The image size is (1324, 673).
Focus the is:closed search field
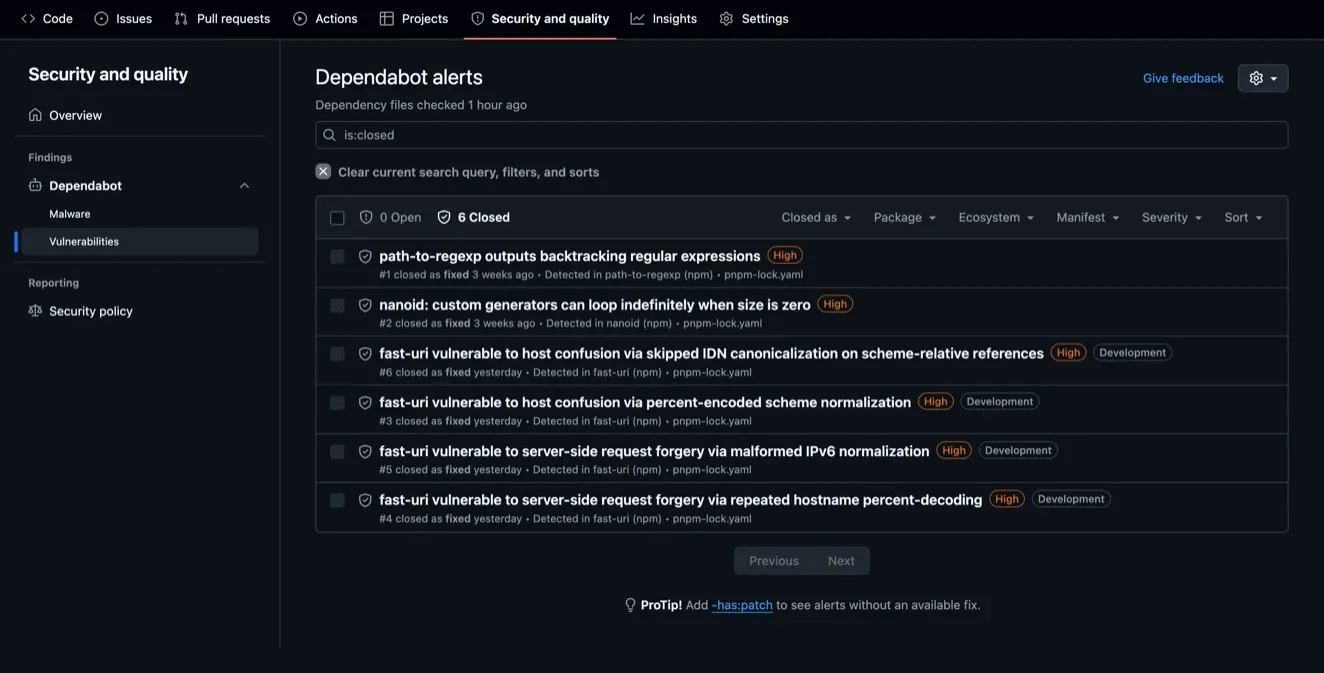coord(801,135)
